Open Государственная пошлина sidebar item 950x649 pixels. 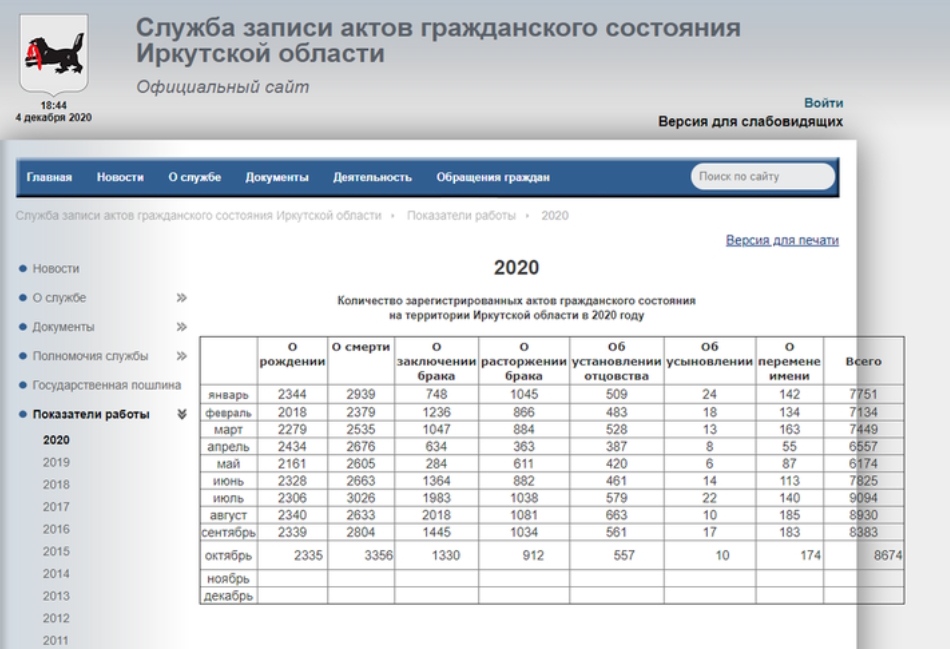[107, 385]
